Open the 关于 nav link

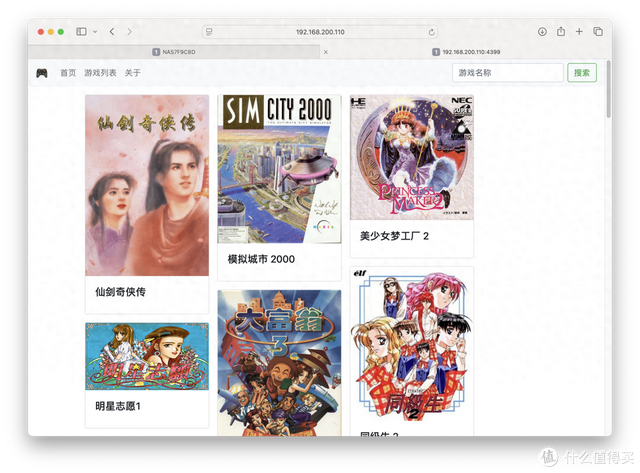click(x=133, y=73)
